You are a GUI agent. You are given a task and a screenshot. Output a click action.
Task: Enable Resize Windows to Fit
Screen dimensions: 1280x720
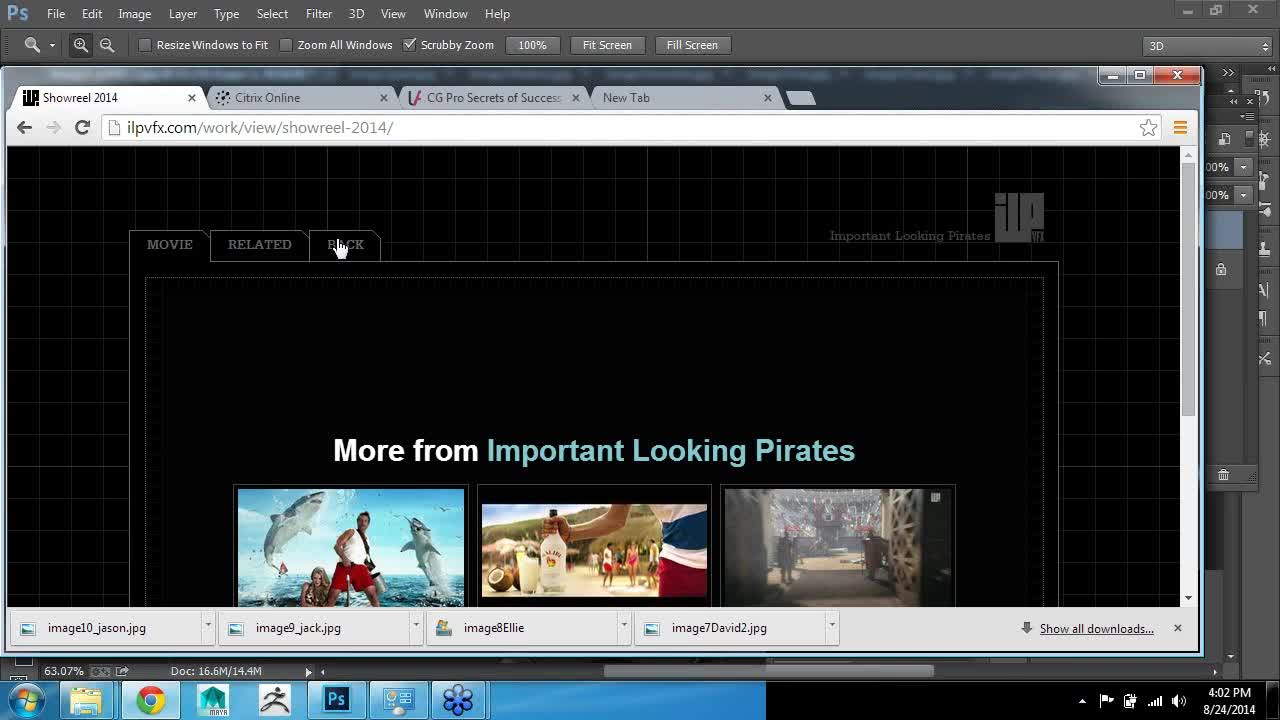145,45
